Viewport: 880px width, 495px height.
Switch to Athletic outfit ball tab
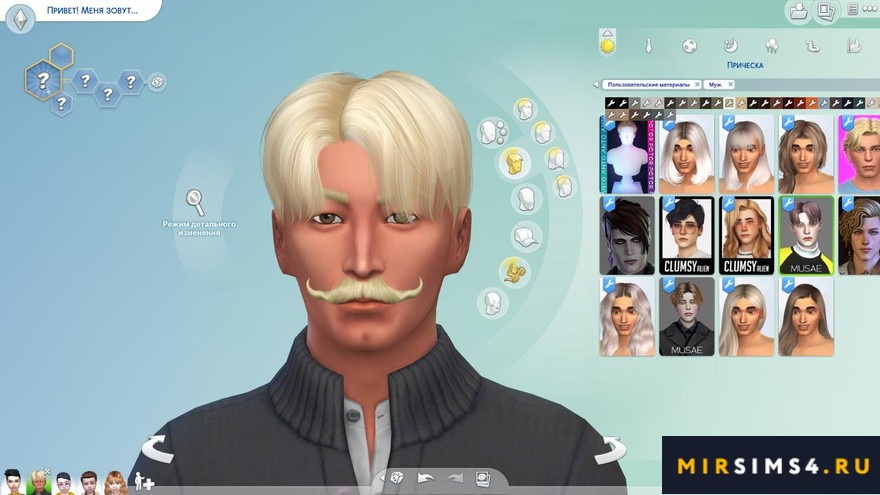point(690,45)
